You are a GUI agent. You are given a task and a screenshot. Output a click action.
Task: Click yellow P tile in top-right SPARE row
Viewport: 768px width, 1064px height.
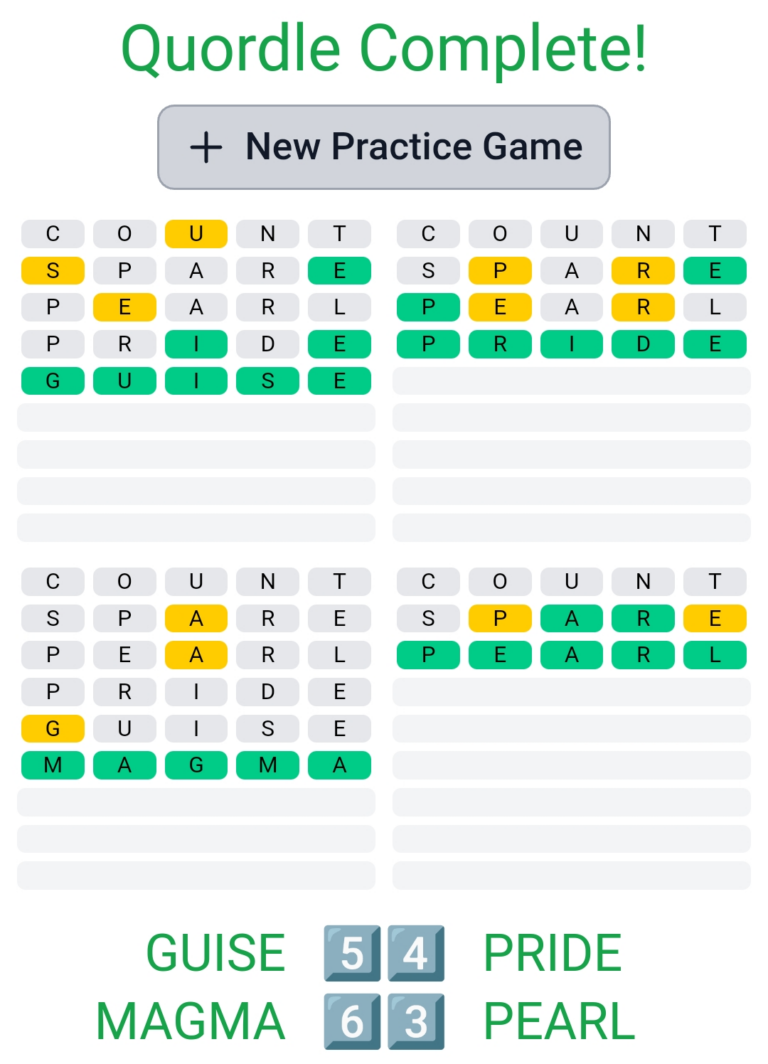[499, 271]
